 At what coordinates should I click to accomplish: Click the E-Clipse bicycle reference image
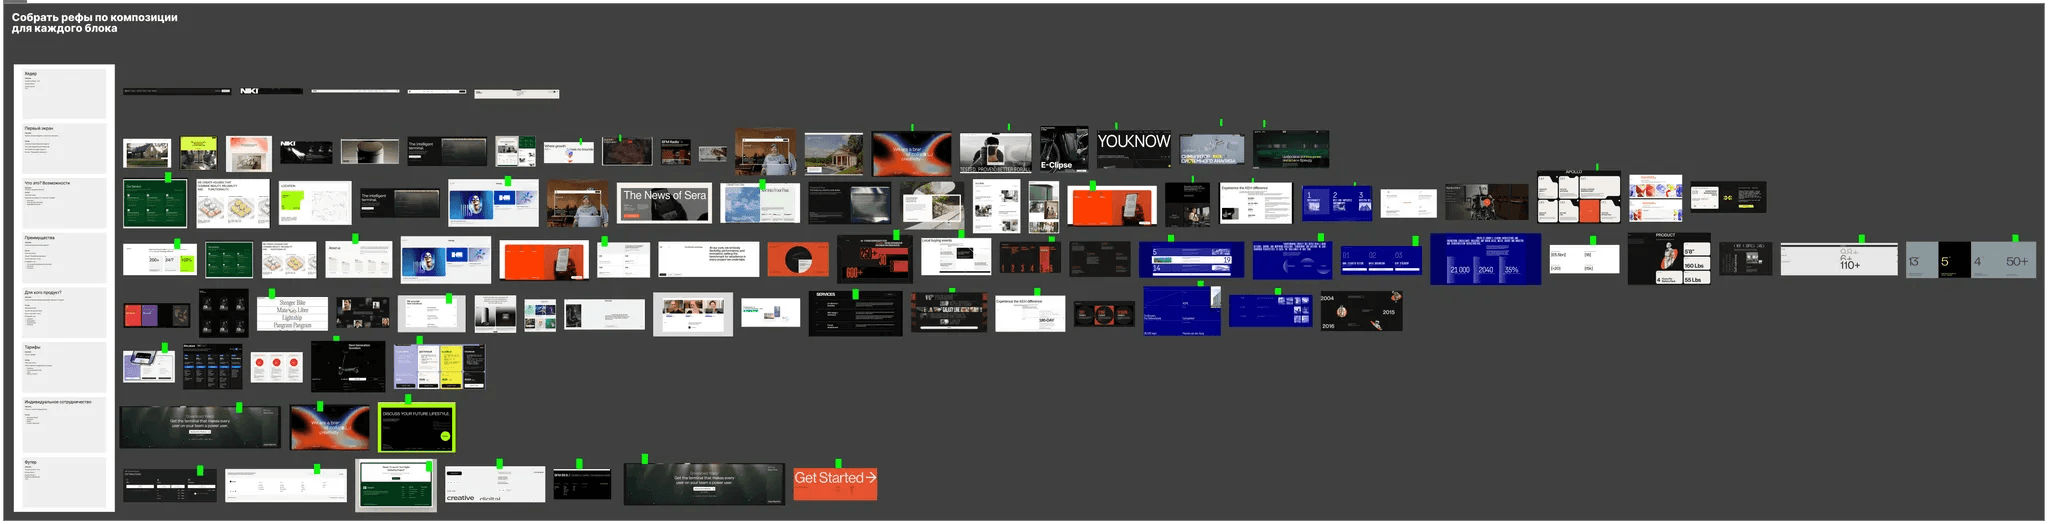pos(1063,149)
